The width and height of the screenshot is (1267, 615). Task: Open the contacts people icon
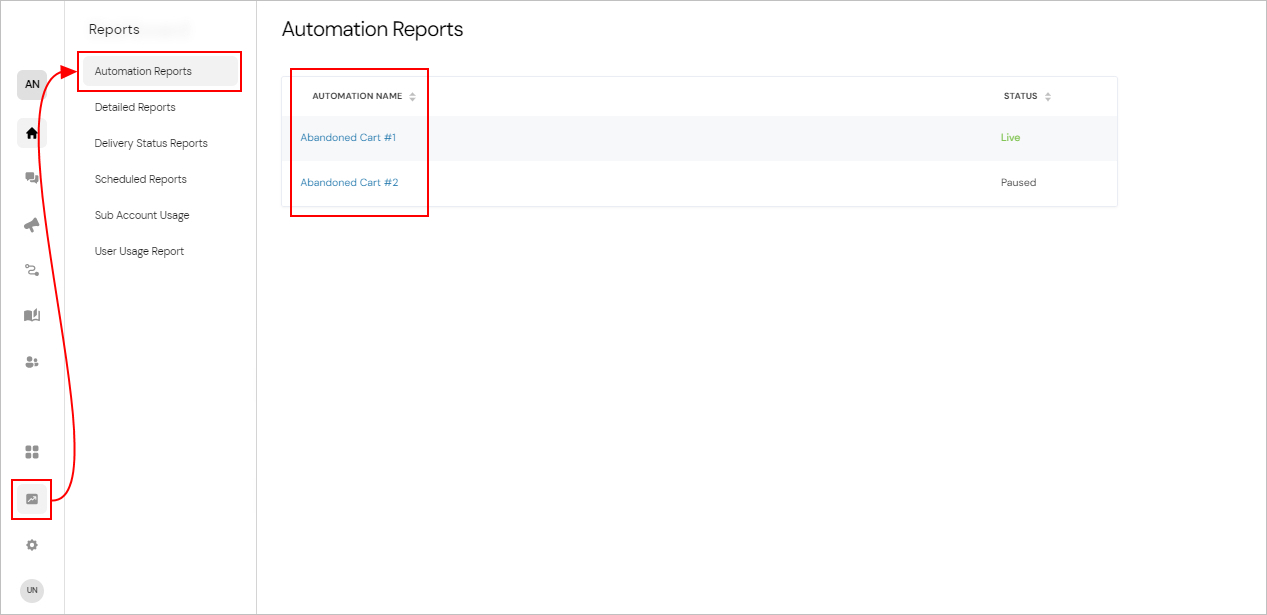click(32, 362)
